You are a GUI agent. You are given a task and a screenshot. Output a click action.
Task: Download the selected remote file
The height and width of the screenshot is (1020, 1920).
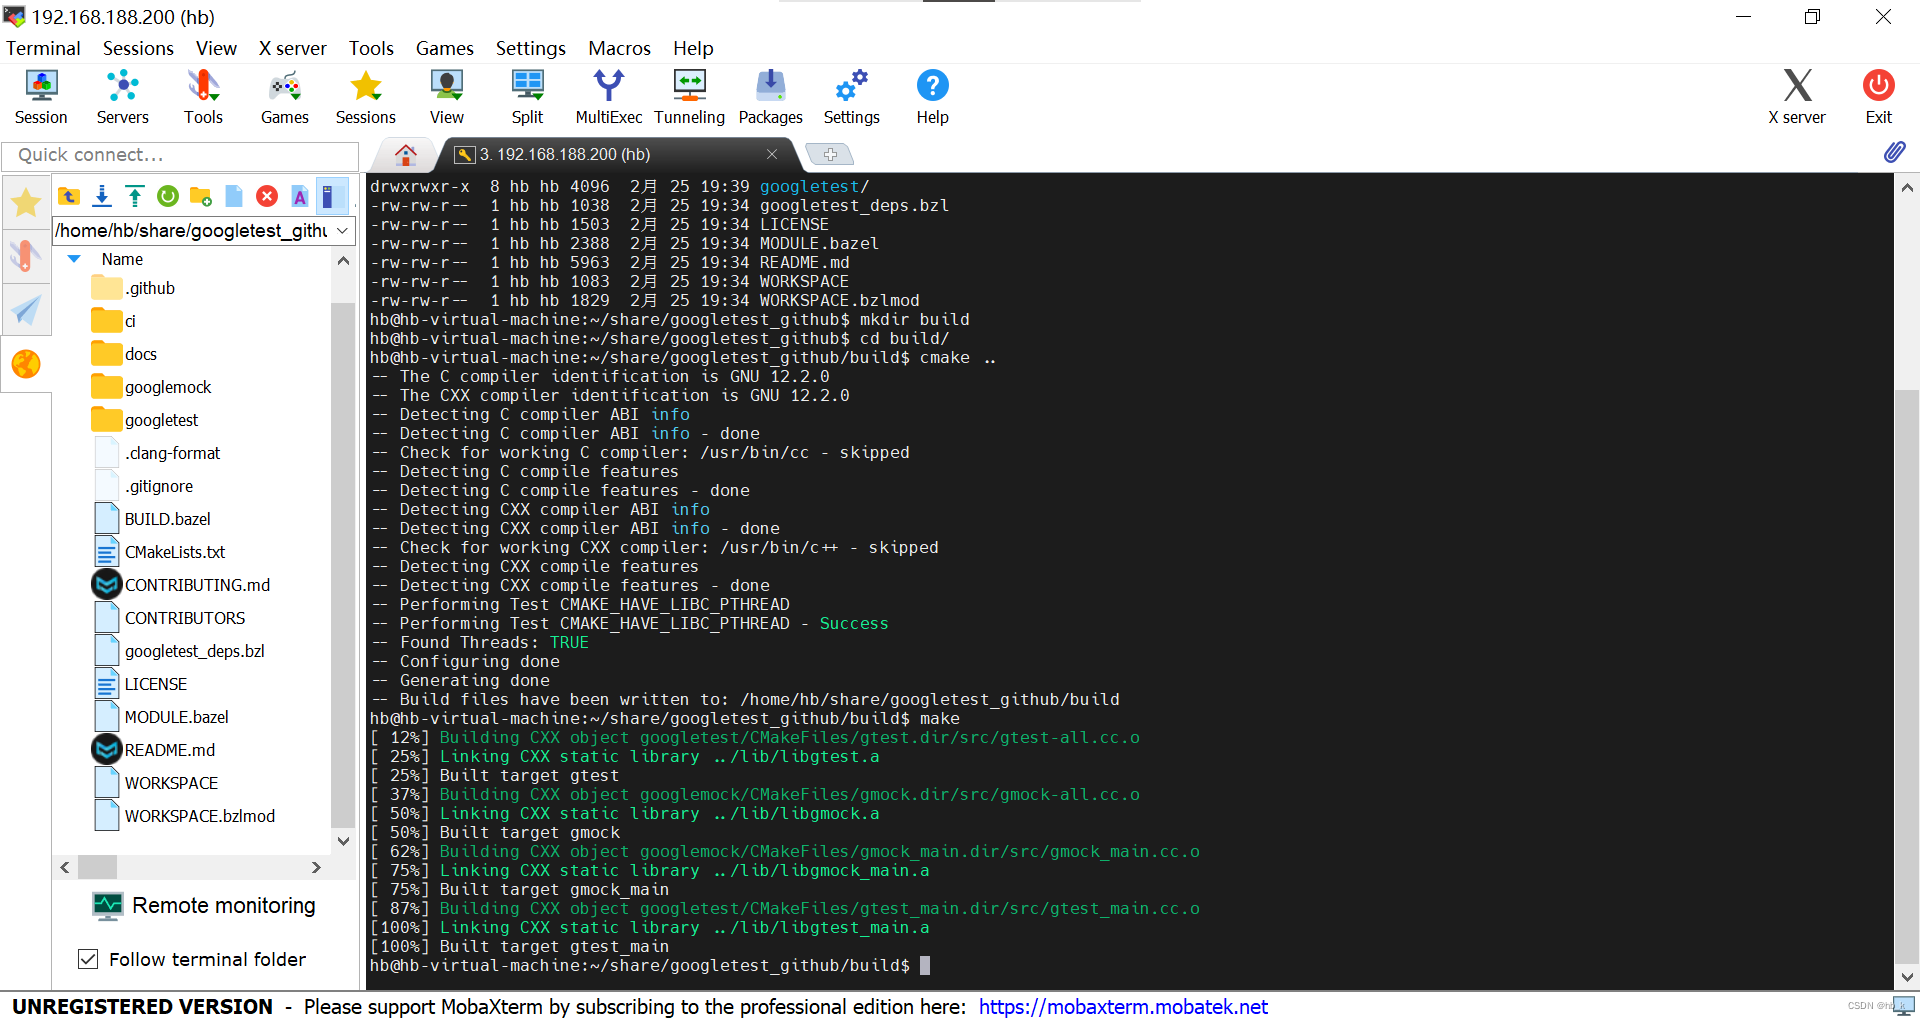101,196
